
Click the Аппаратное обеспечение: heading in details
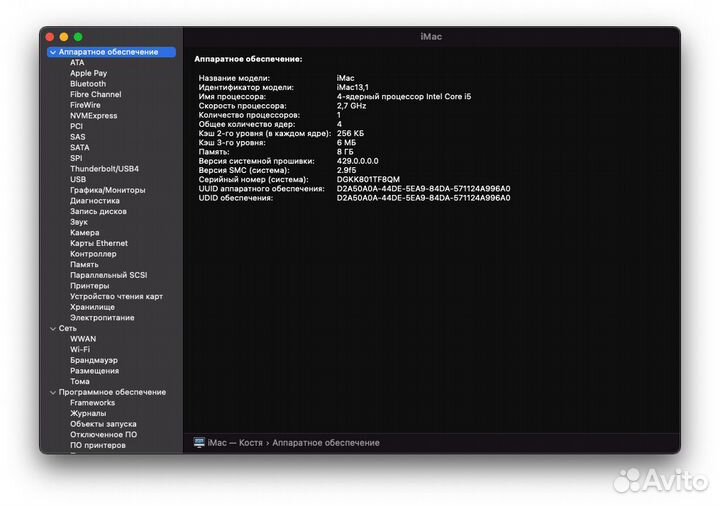point(248,59)
